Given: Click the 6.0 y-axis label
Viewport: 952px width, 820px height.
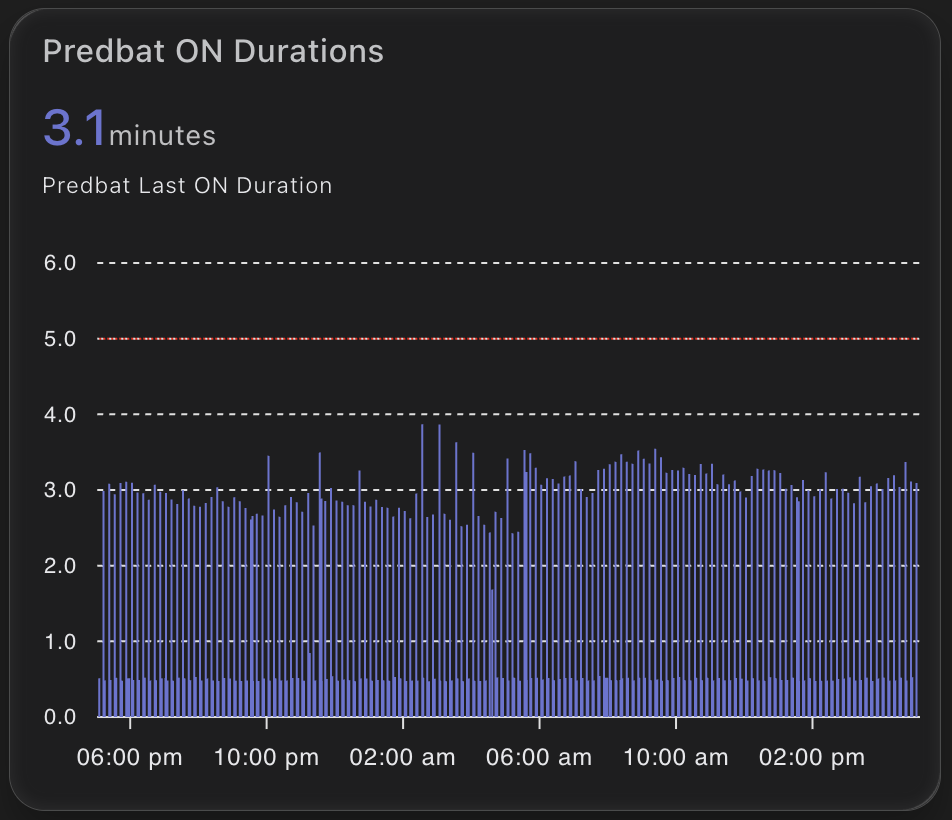Looking at the screenshot, I should click(60, 263).
